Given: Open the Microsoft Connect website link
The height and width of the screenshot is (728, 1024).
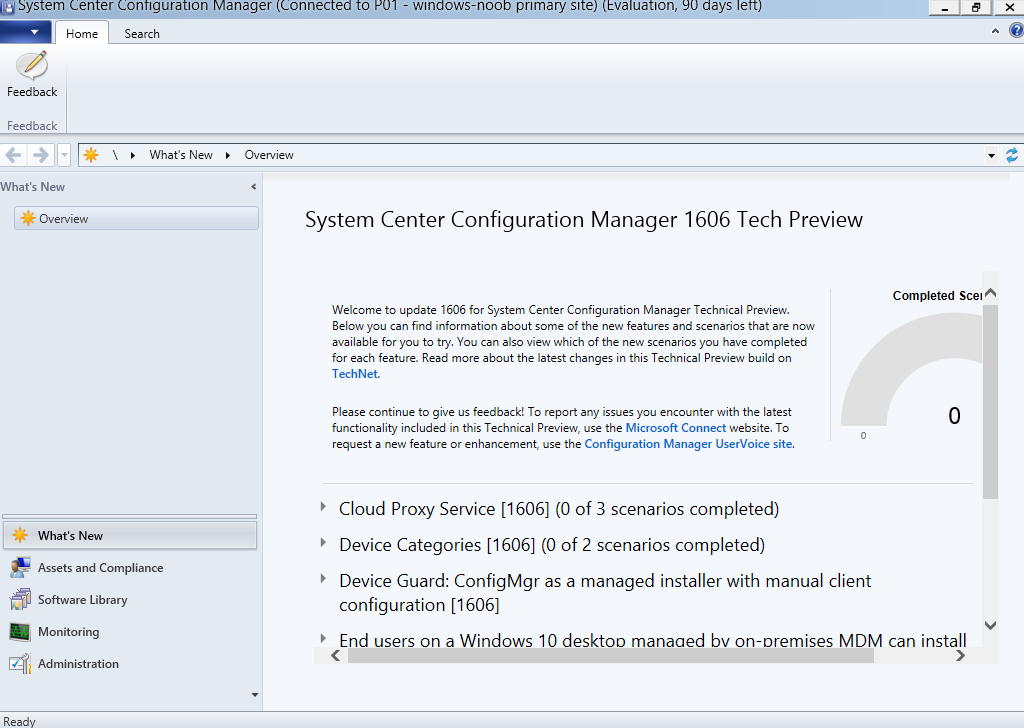Looking at the screenshot, I should pyautogui.click(x=676, y=428).
